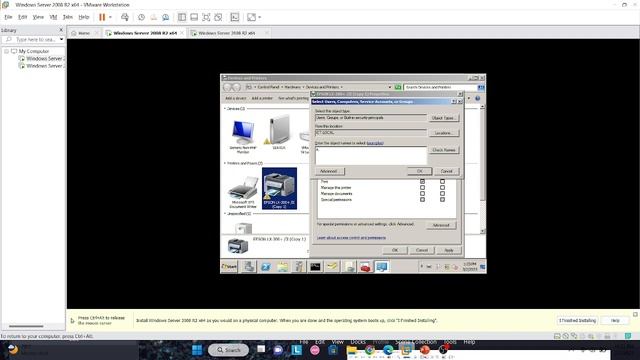Open the View menu in VMware
The image size is (640, 360).
[x=38, y=17]
